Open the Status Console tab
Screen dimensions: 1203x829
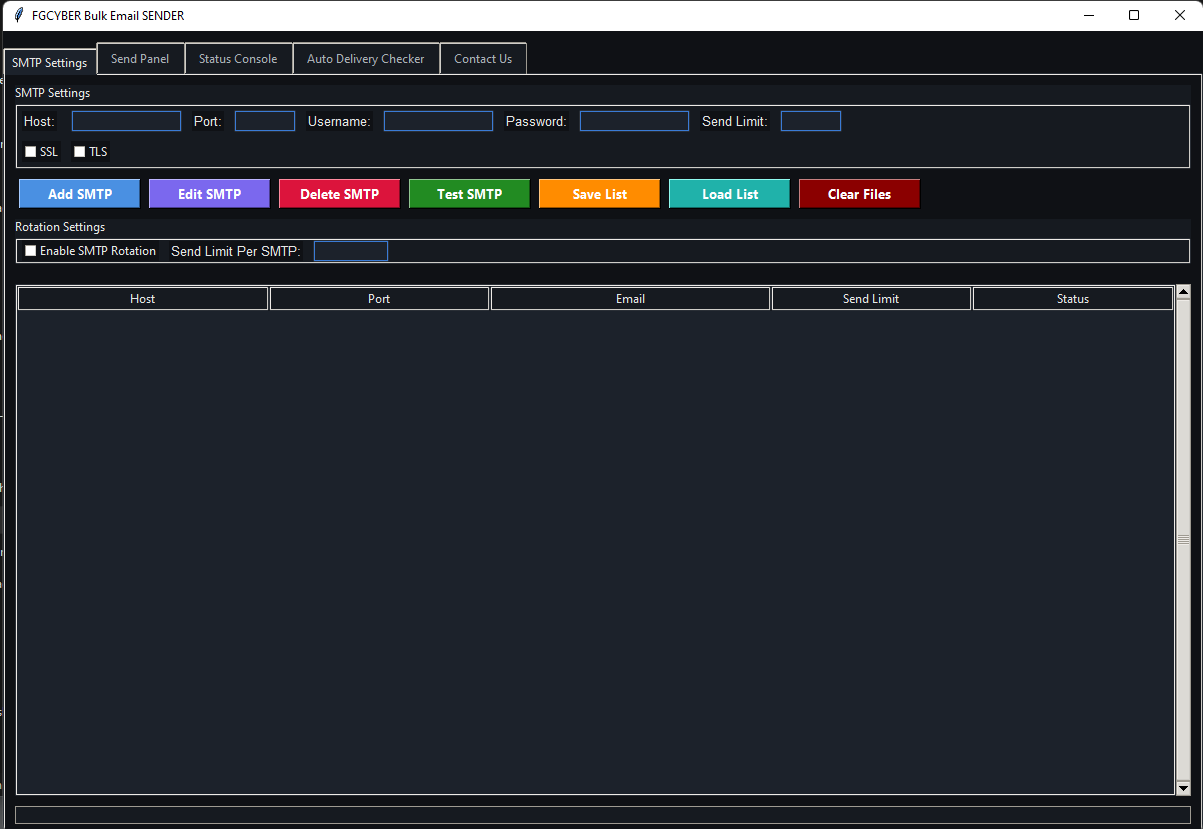238,59
